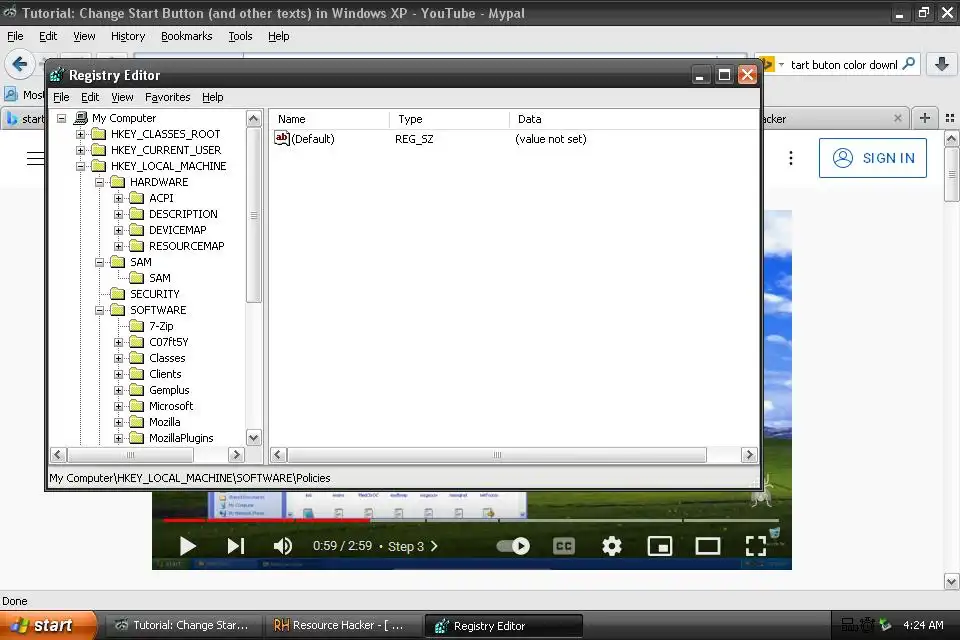Select the DEVICEMAP key
This screenshot has width=960, height=640.
click(x=178, y=230)
